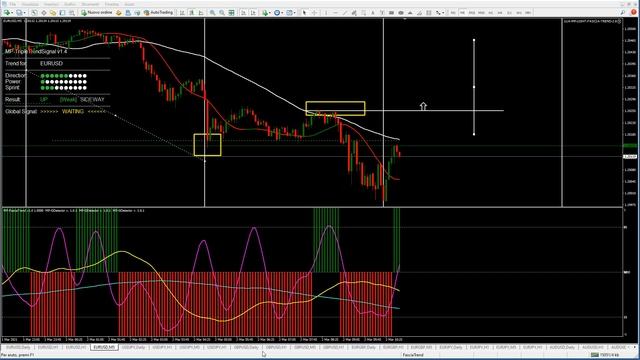
Task: Select the Vertical Line drawing tool
Action: click(x=326, y=13)
